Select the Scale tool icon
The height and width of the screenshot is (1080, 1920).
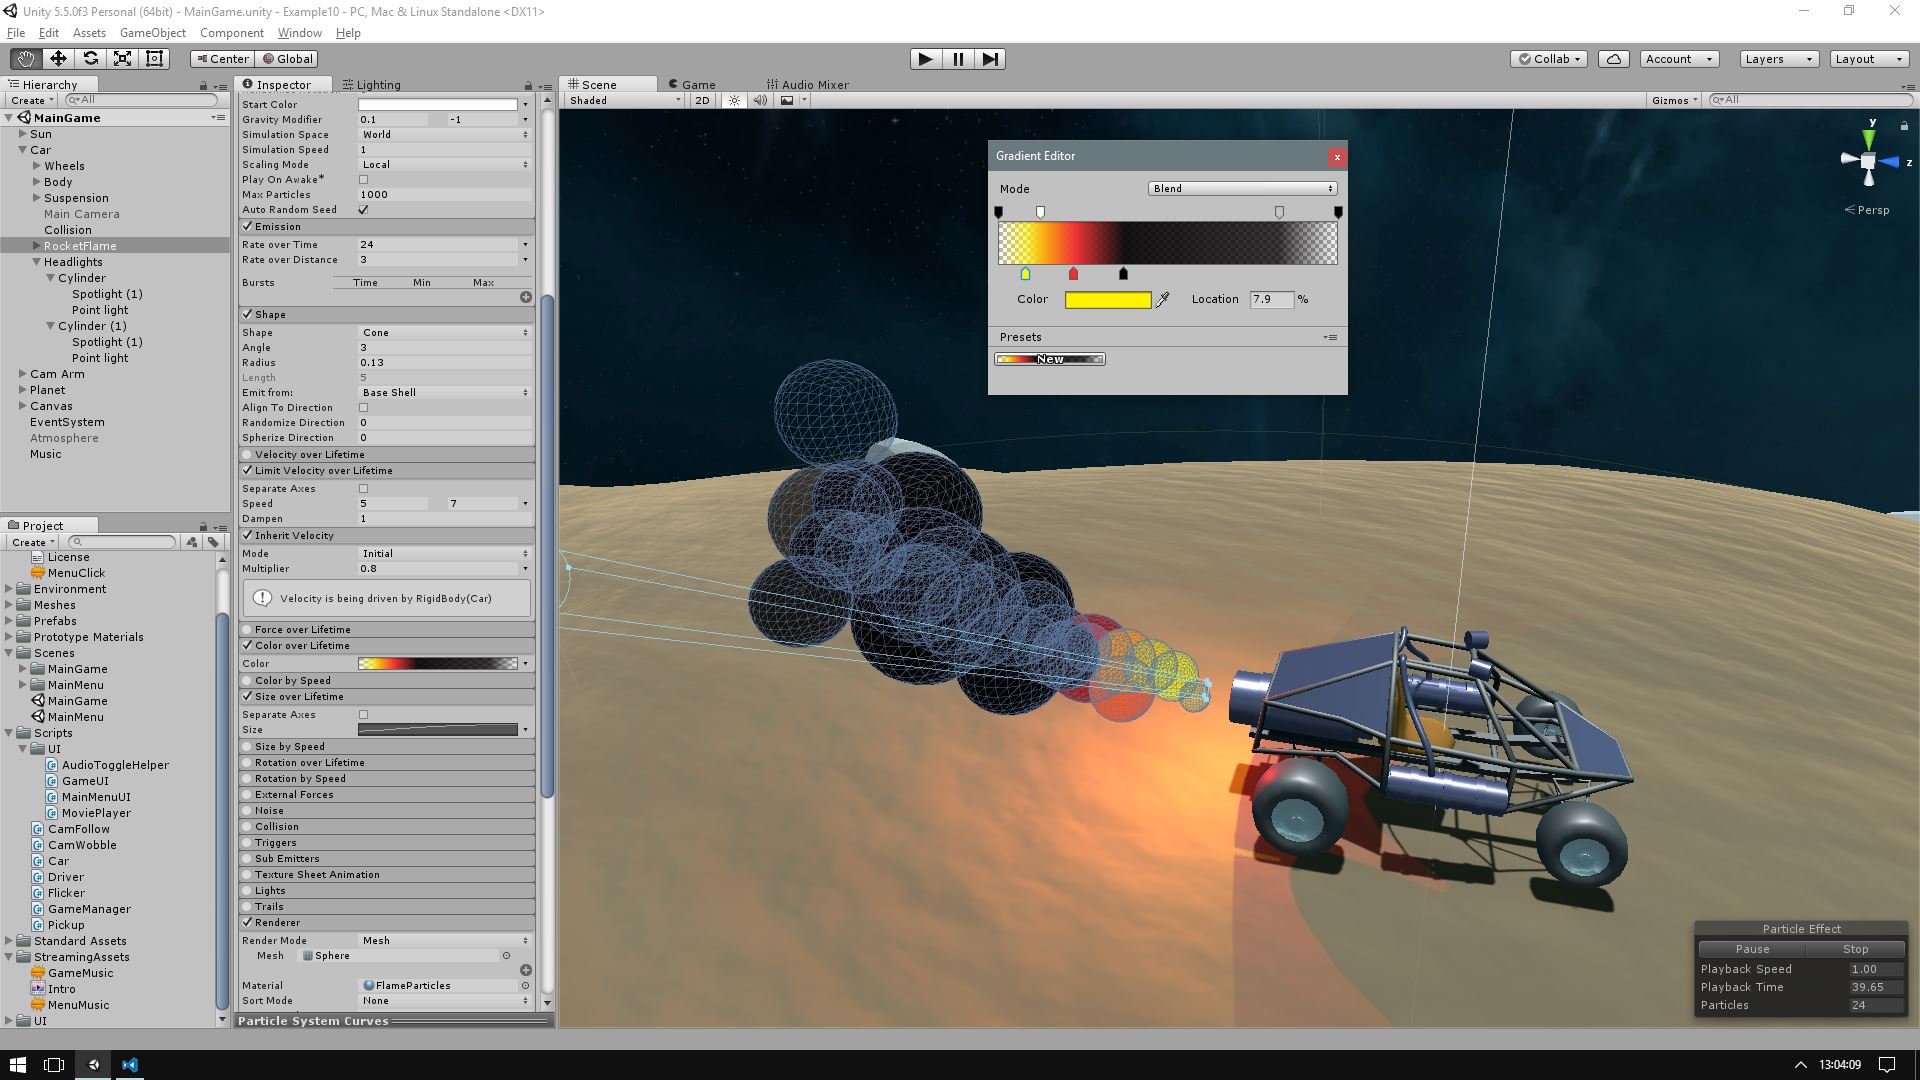[122, 59]
